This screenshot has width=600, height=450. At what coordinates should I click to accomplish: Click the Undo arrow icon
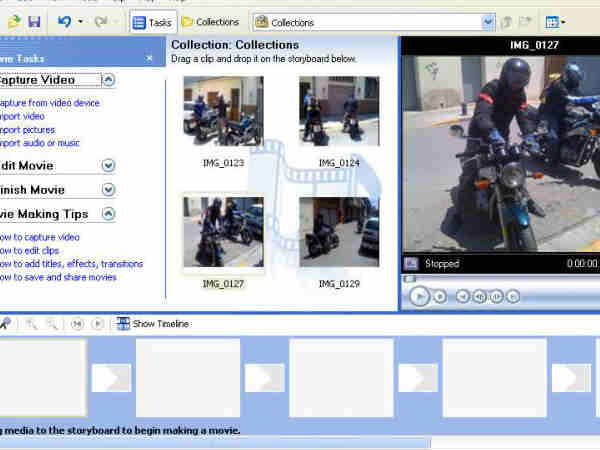(65, 21)
